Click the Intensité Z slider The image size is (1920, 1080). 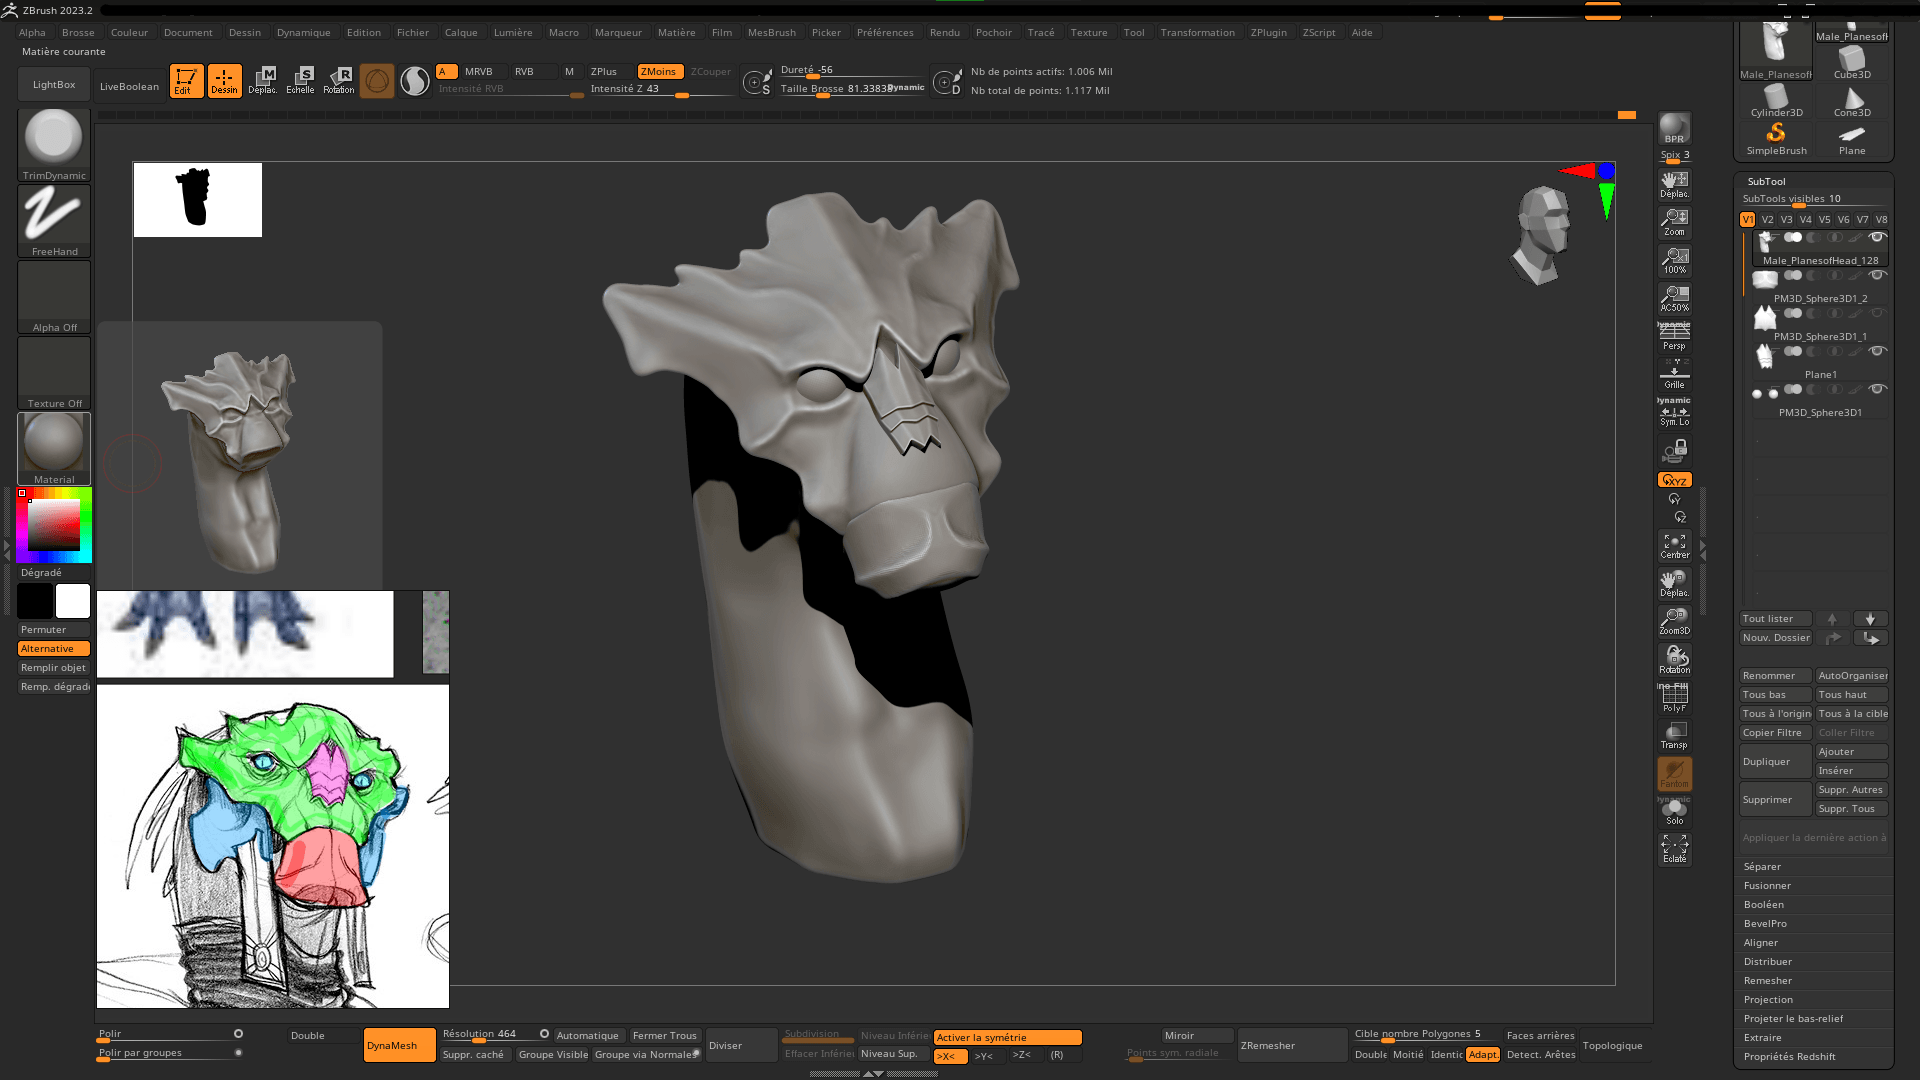[660, 89]
